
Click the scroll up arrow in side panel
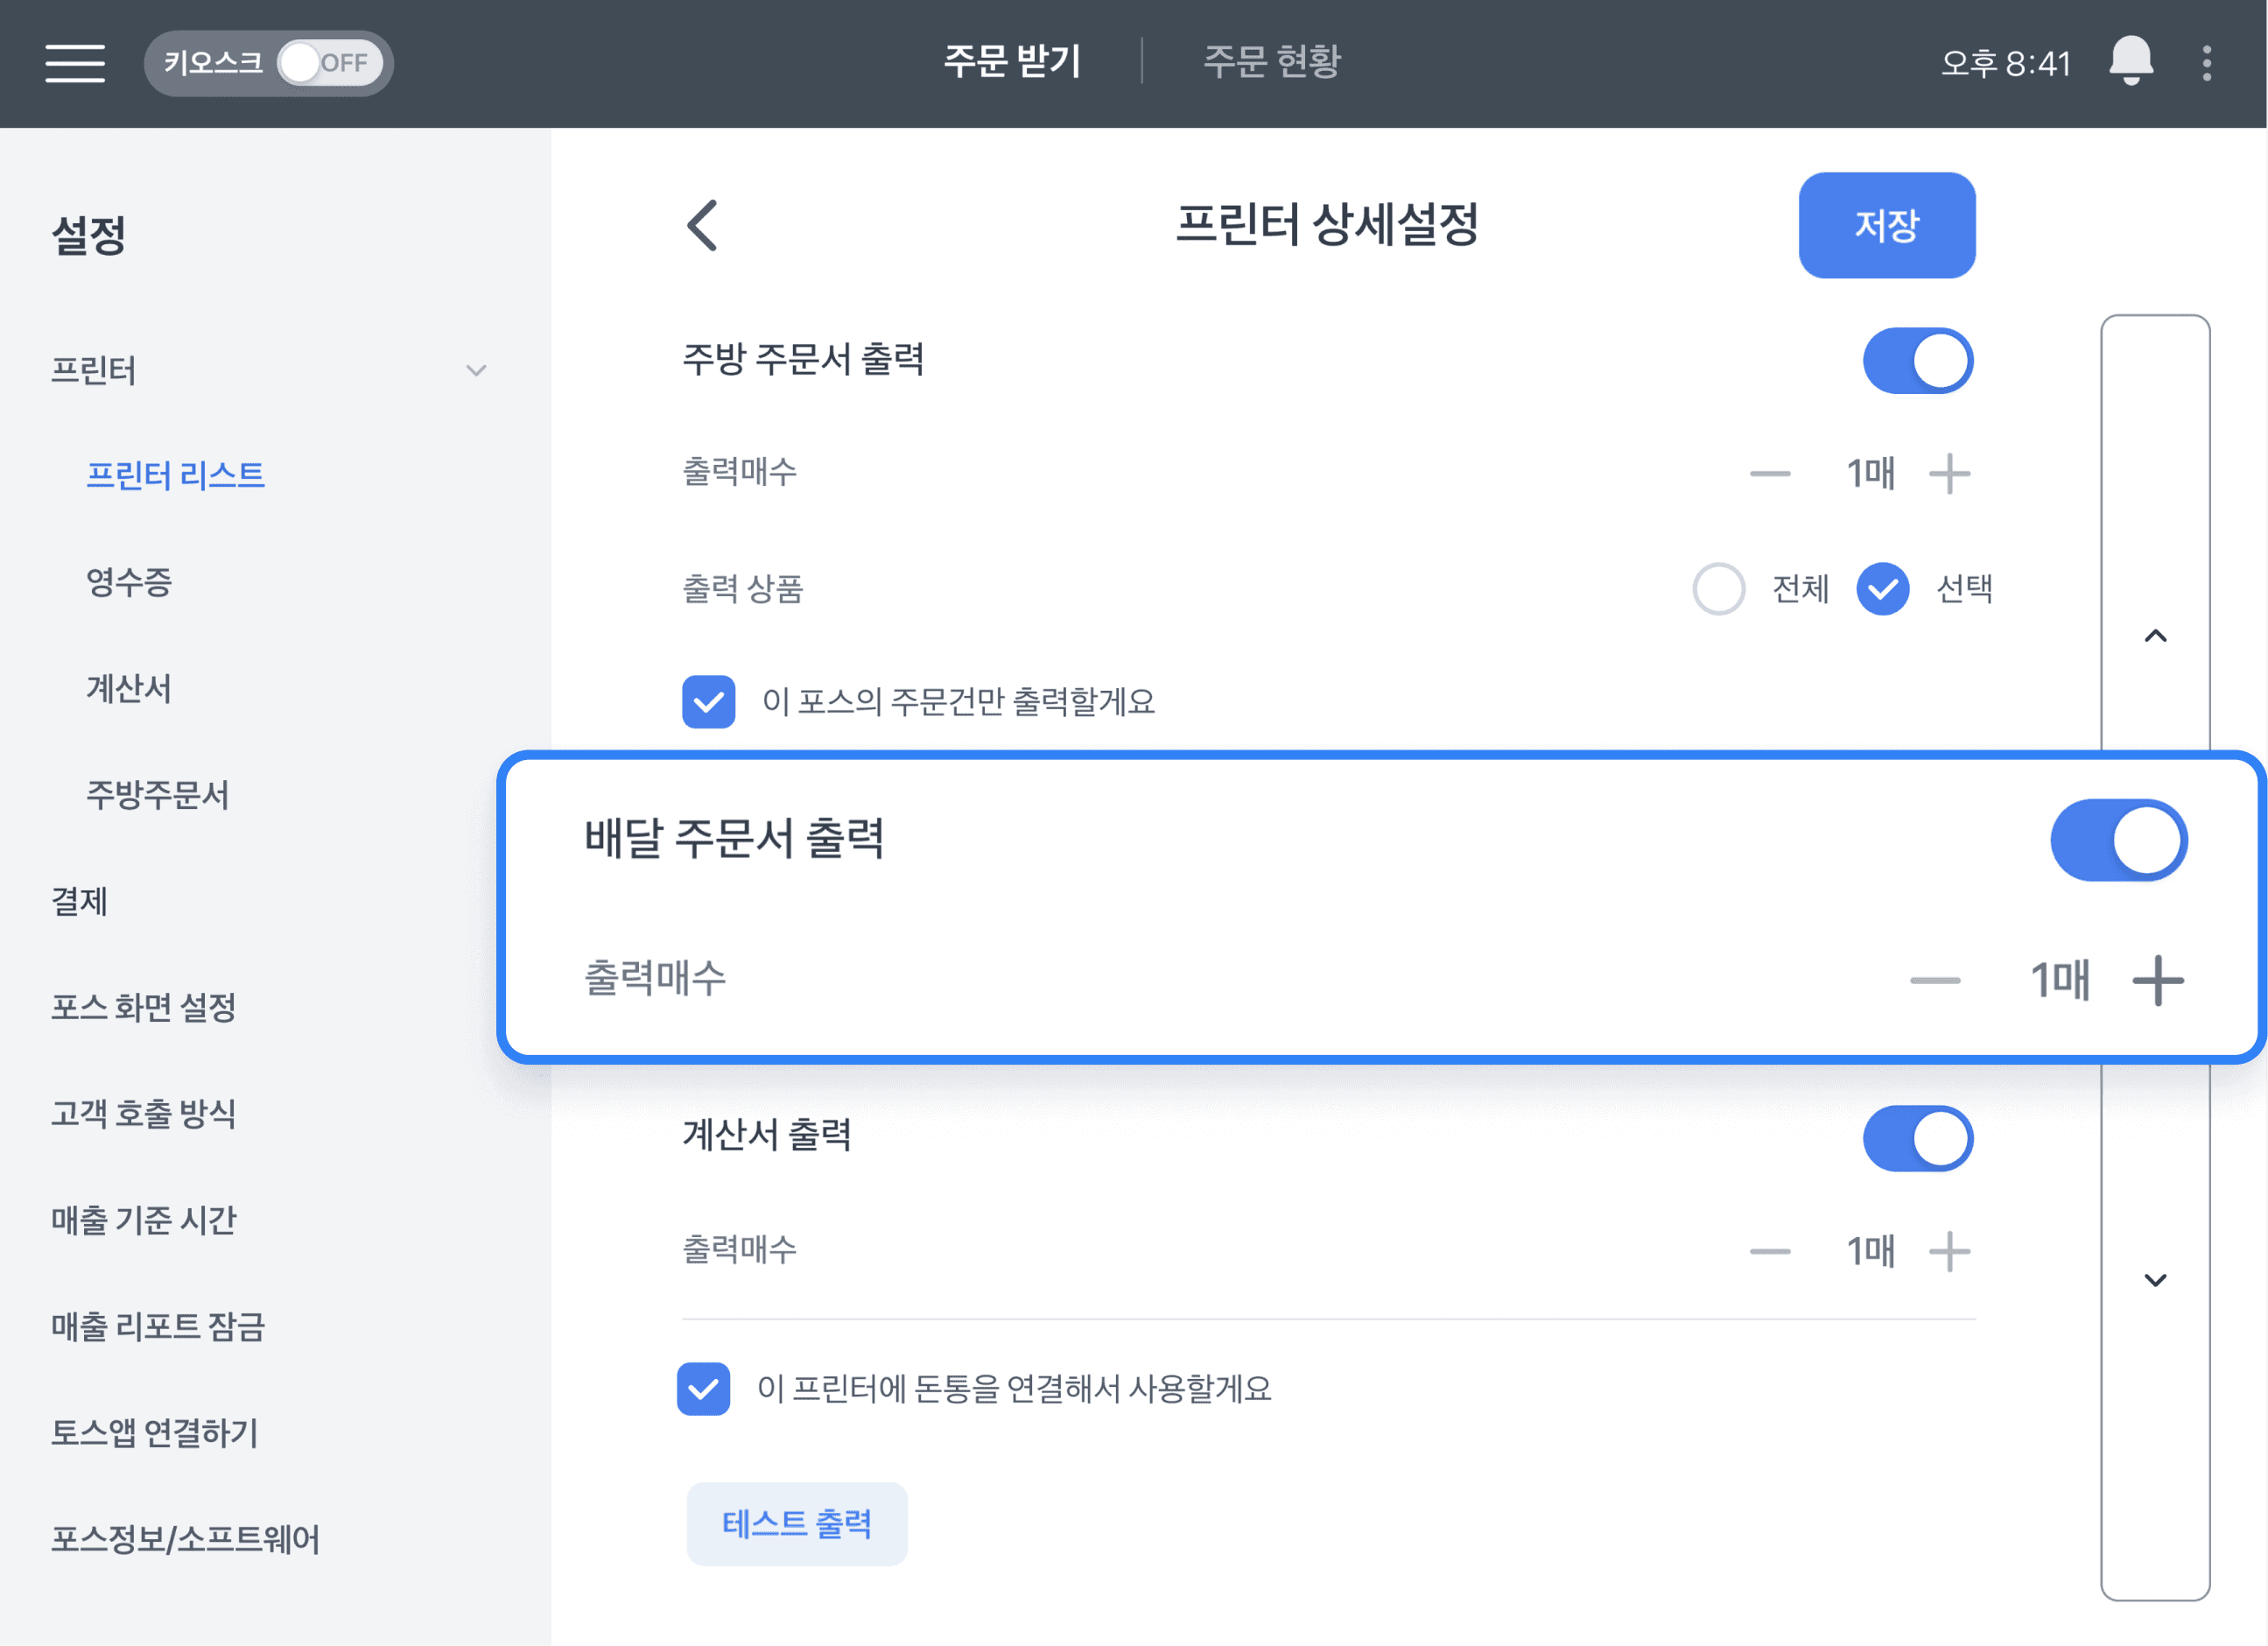(2155, 636)
